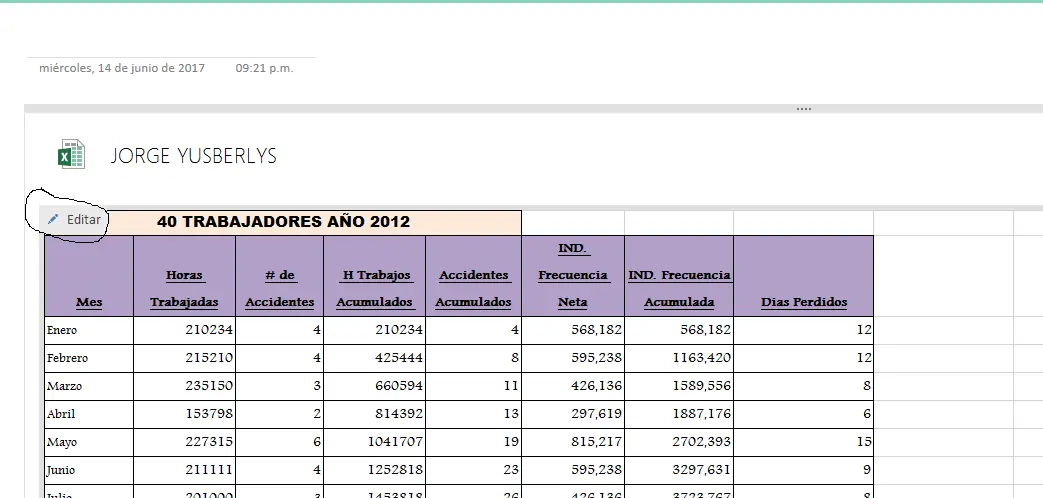Image resolution: width=1043 pixels, height=498 pixels.
Task: Select the Junio accumulated value 3297,631
Action: click(679, 470)
